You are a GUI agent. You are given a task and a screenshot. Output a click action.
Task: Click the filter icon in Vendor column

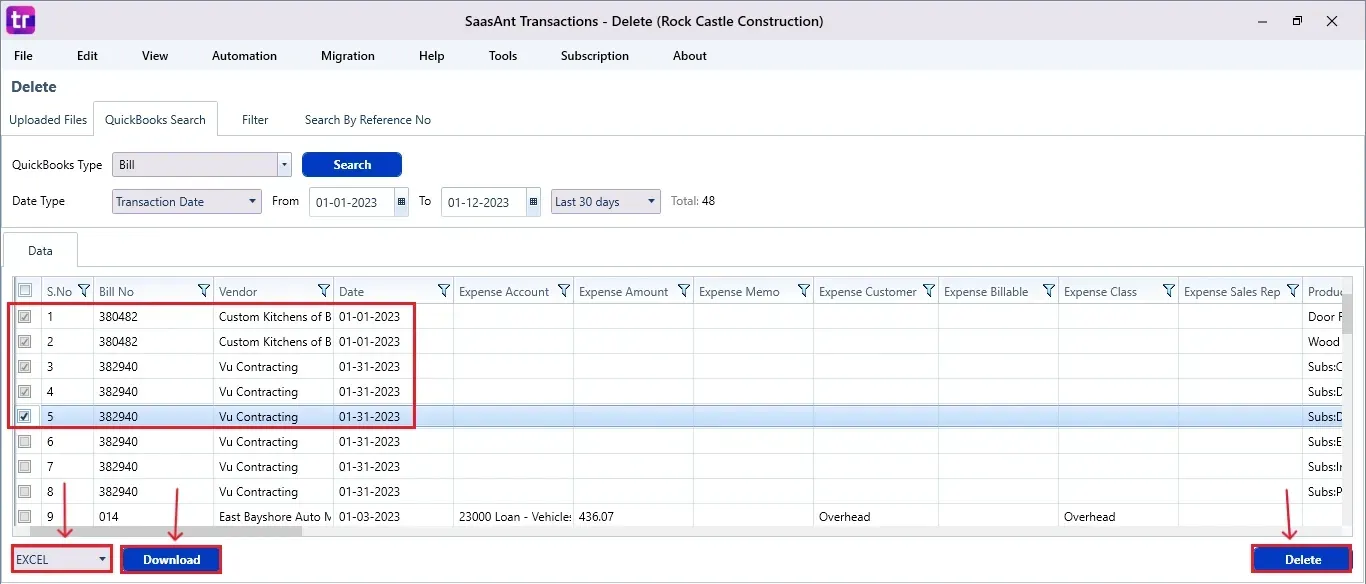click(324, 291)
